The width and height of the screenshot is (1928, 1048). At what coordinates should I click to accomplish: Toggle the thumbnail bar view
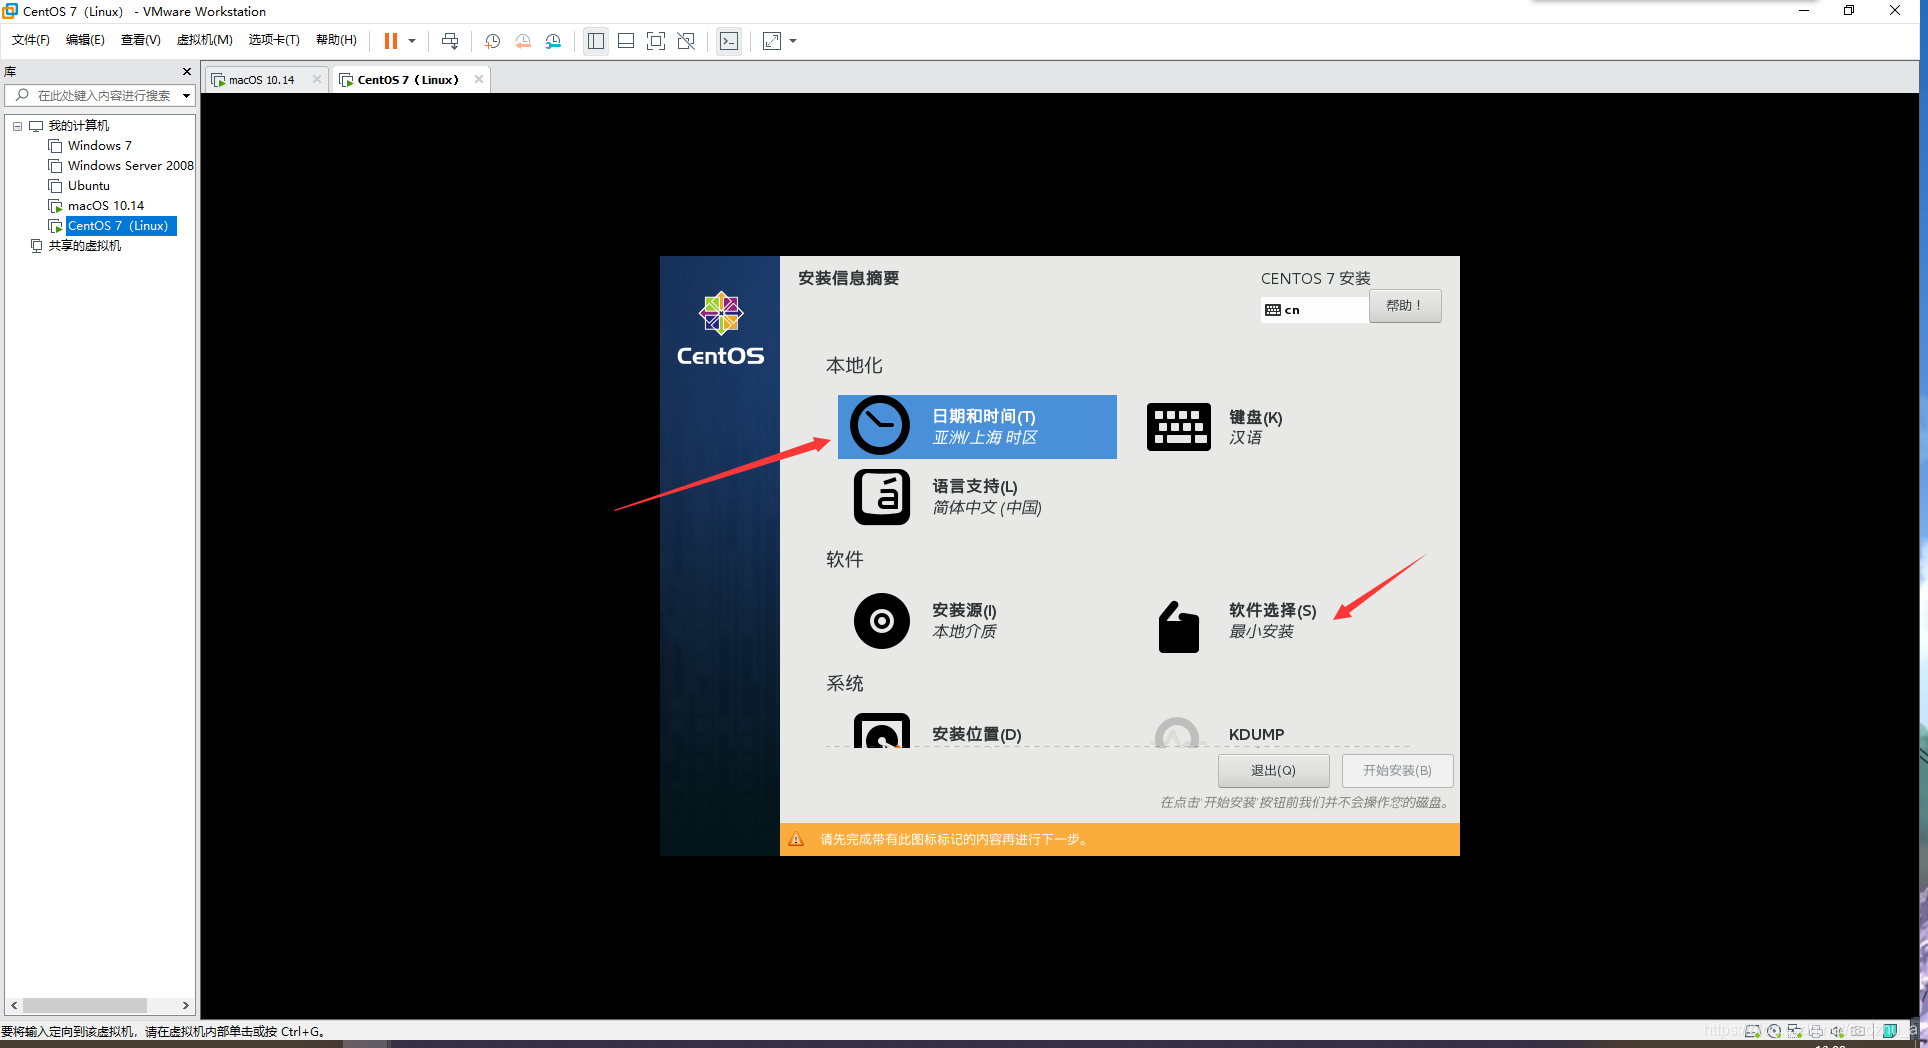tap(626, 41)
